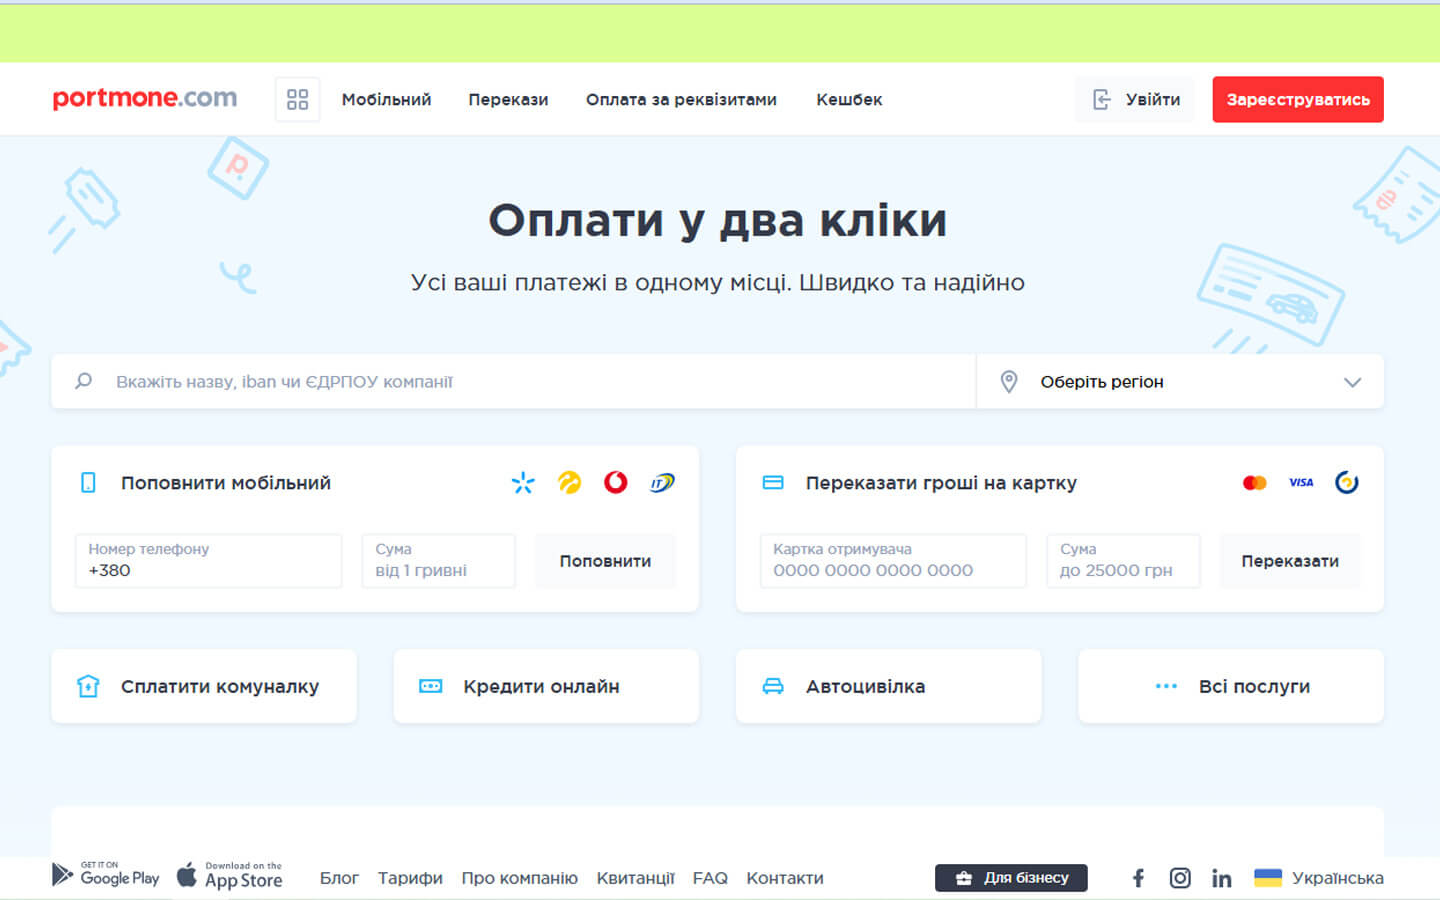Click the portmone.com logo

(145, 98)
